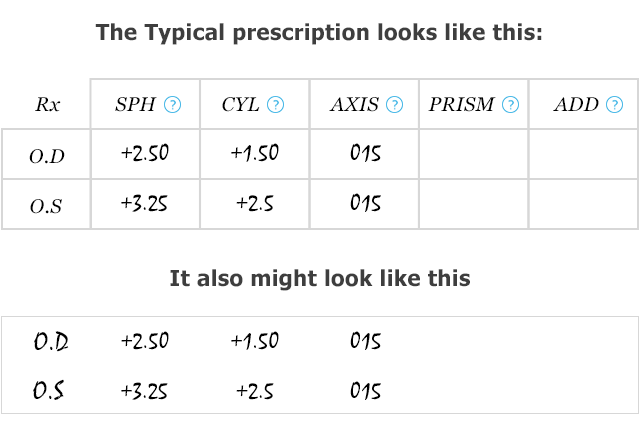Select the O.D SPH value +2.50 cell
This screenshot has height=437, width=640.
coord(145,154)
